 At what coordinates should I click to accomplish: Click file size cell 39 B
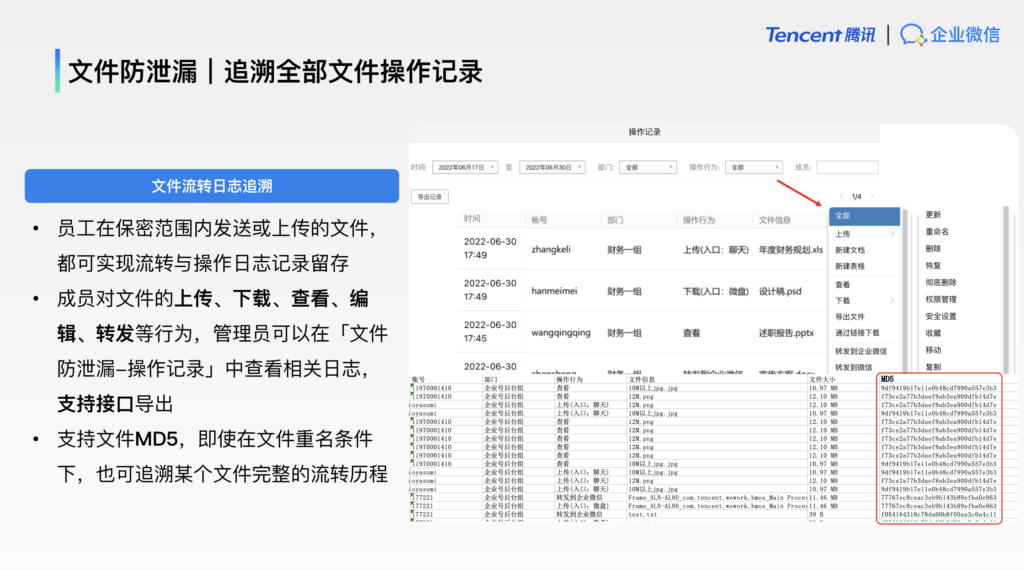(818, 515)
